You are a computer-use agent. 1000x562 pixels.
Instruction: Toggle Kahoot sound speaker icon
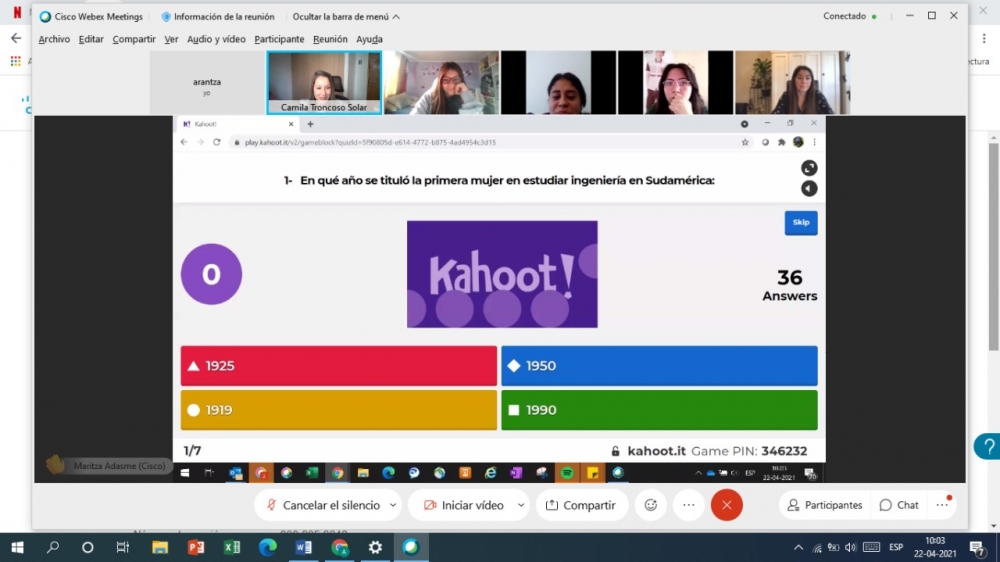point(809,188)
